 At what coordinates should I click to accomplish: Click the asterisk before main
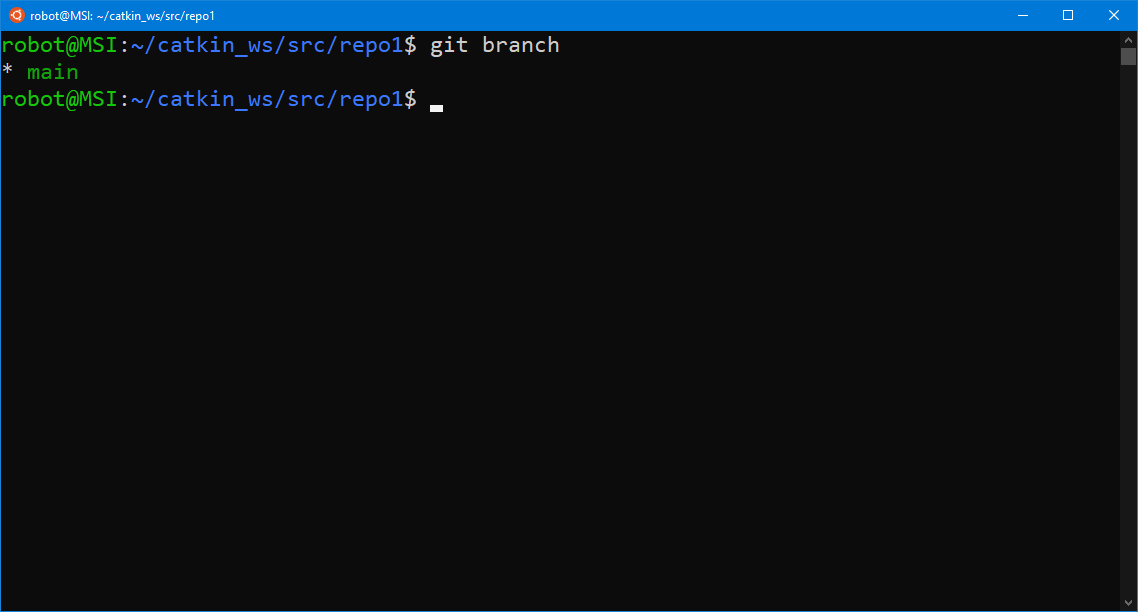coord(8,72)
